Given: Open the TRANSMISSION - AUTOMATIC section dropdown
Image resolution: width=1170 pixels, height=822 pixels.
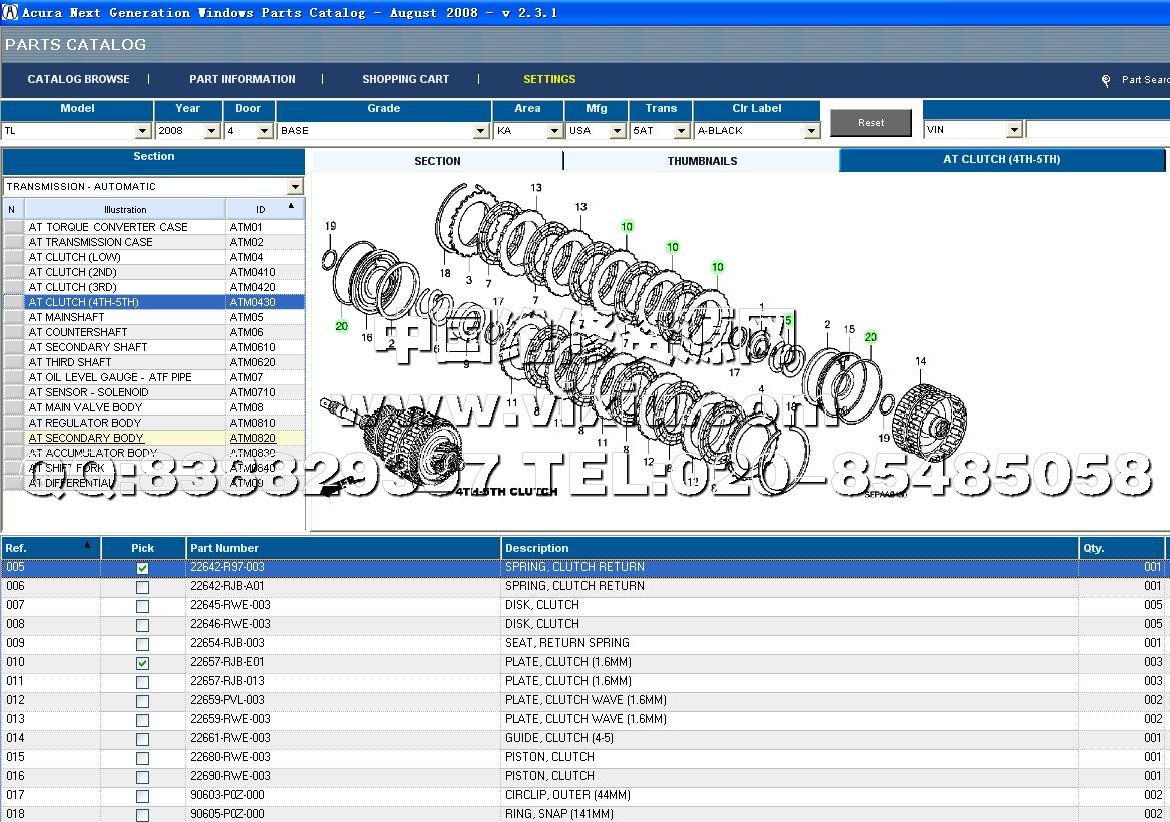Looking at the screenshot, I should coord(294,187).
